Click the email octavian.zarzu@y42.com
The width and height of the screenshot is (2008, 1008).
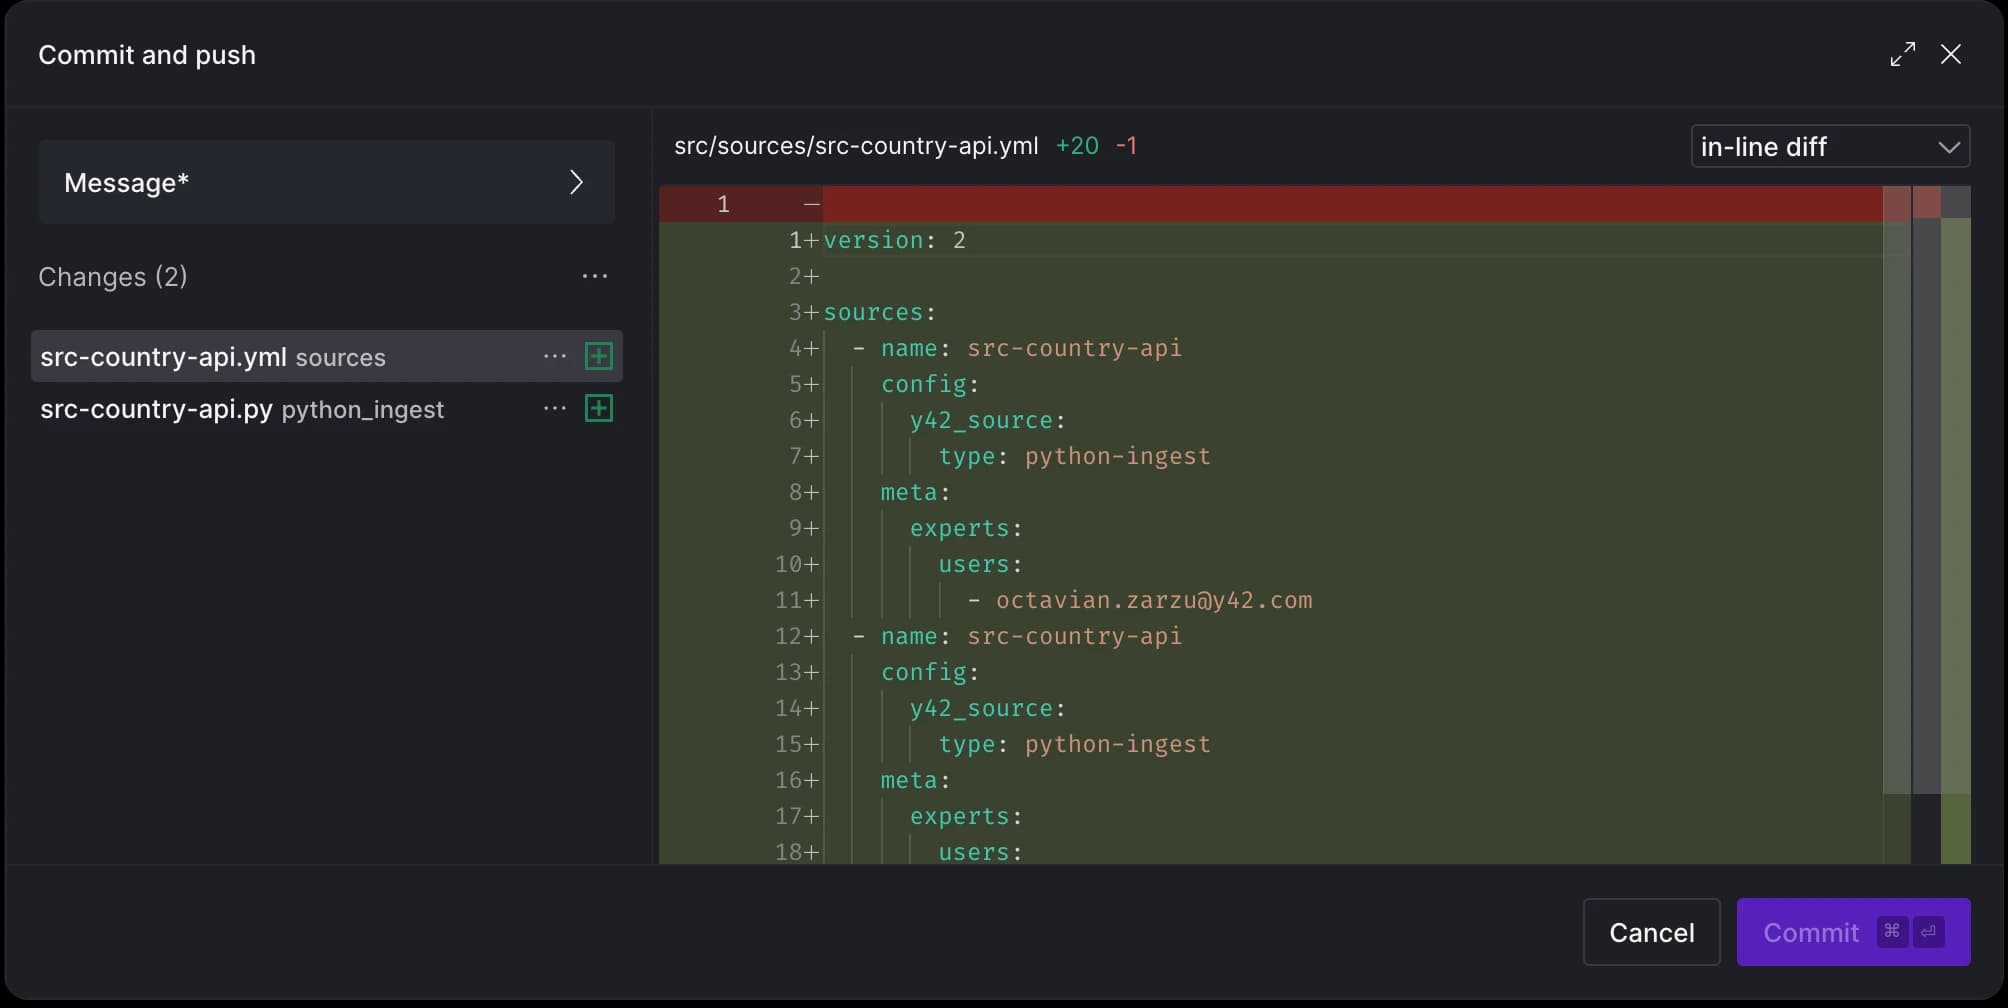click(x=1154, y=600)
